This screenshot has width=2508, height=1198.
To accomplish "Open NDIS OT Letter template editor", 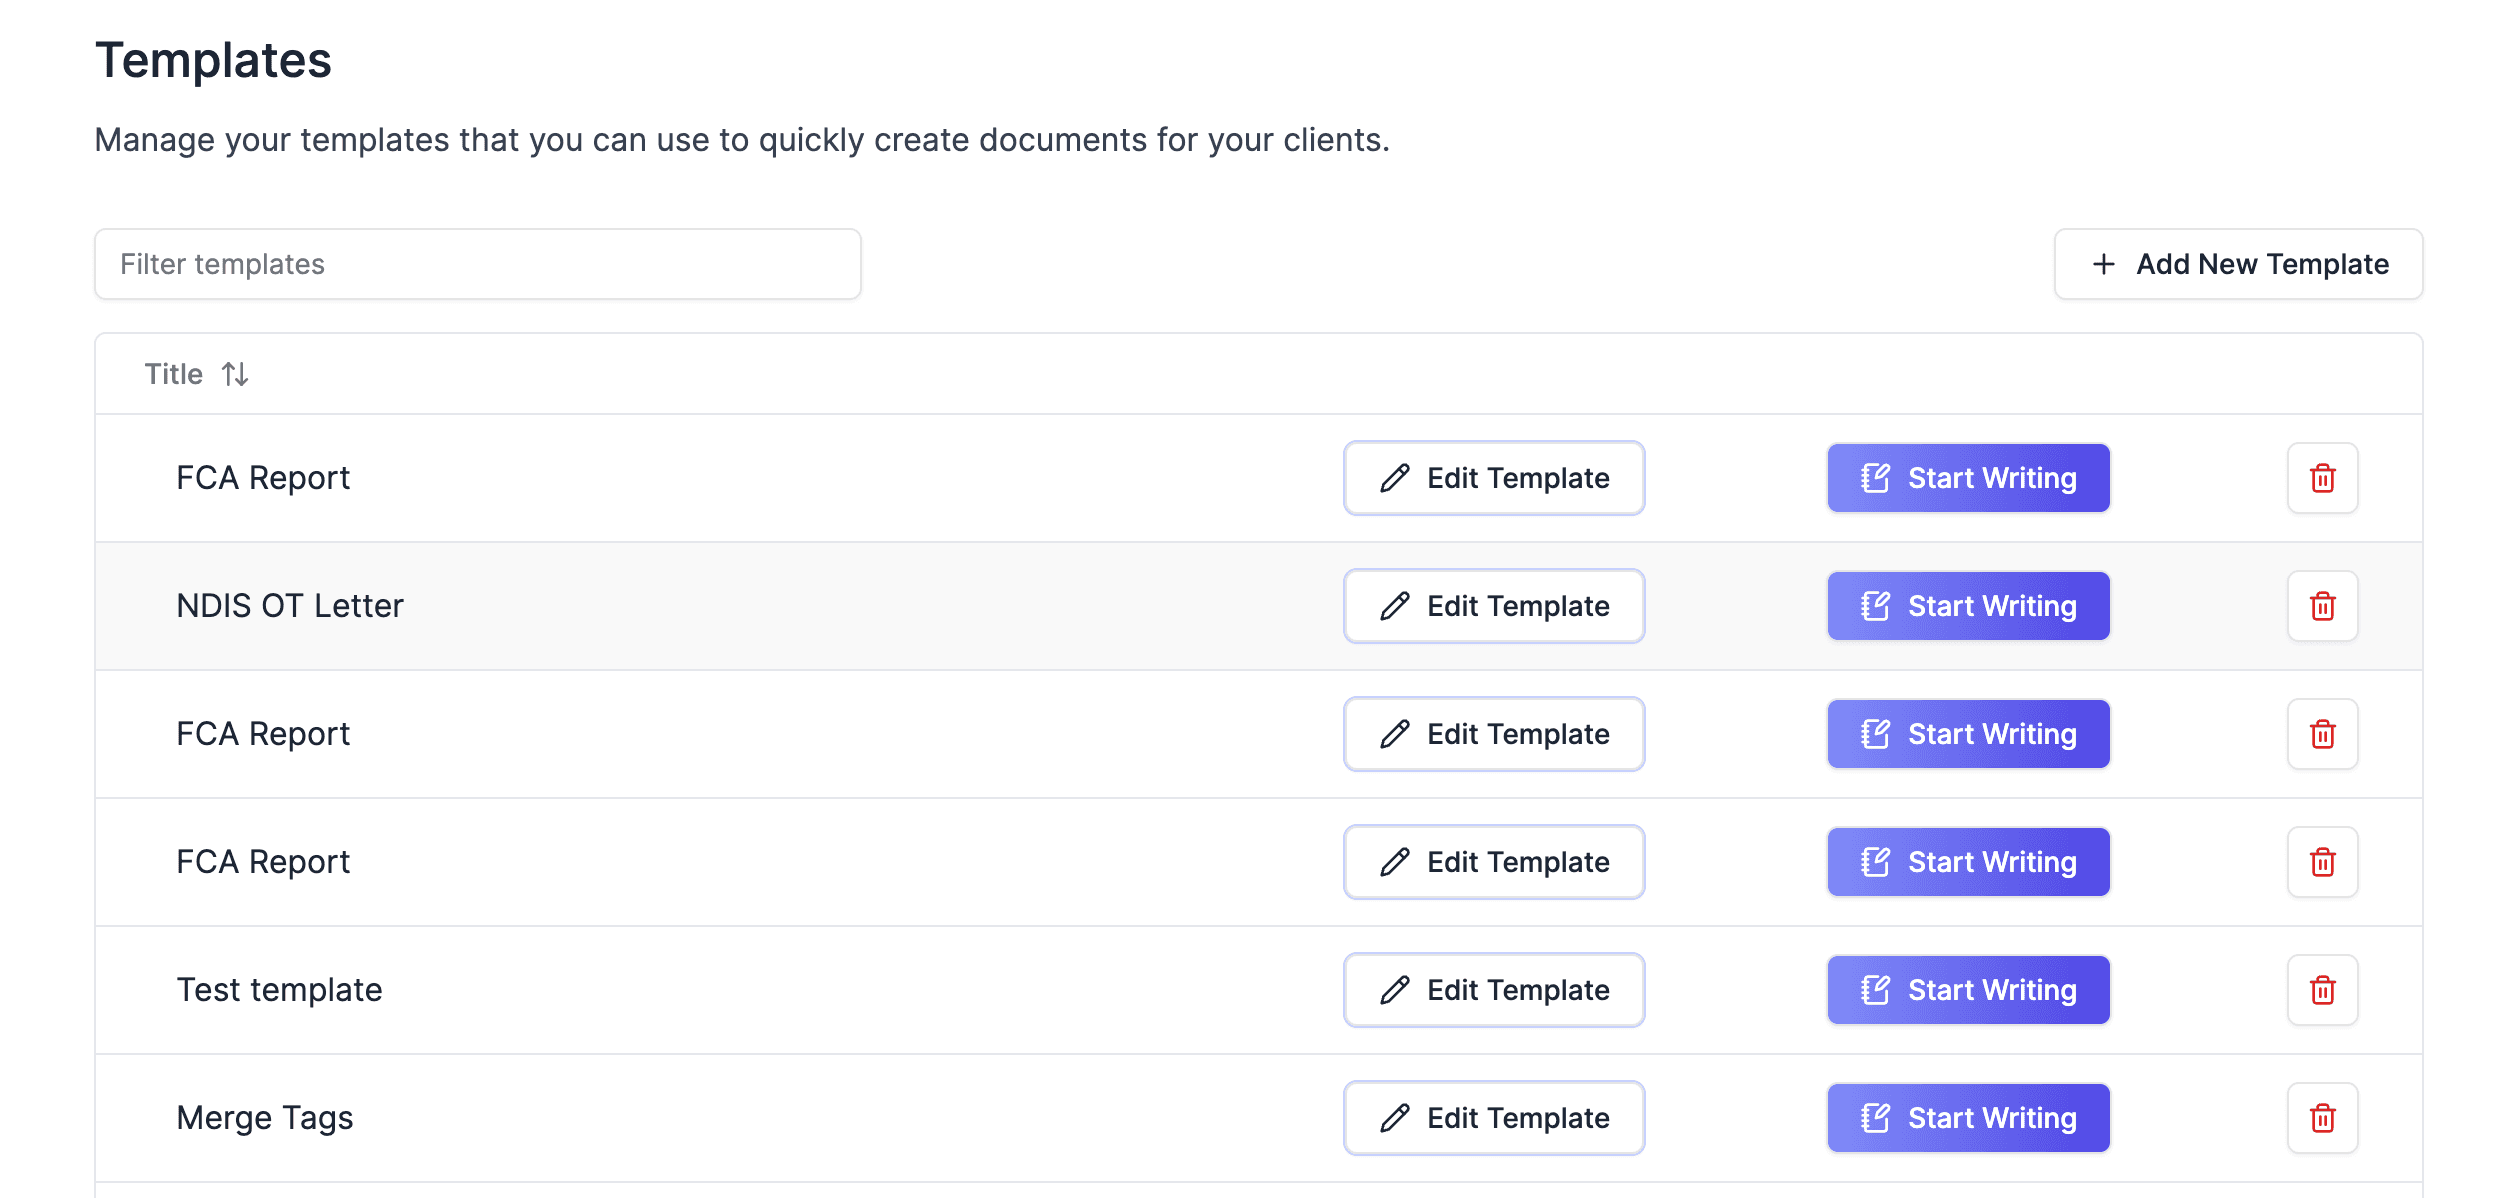I will point(1494,606).
